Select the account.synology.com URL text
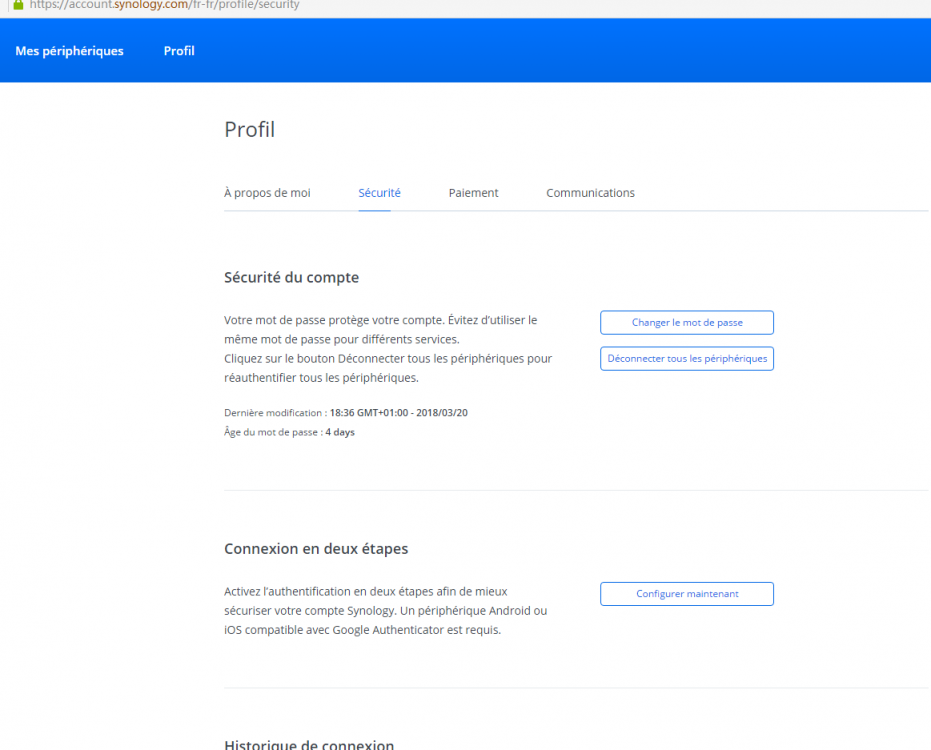Viewport: 931px width, 750px height. [164, 5]
